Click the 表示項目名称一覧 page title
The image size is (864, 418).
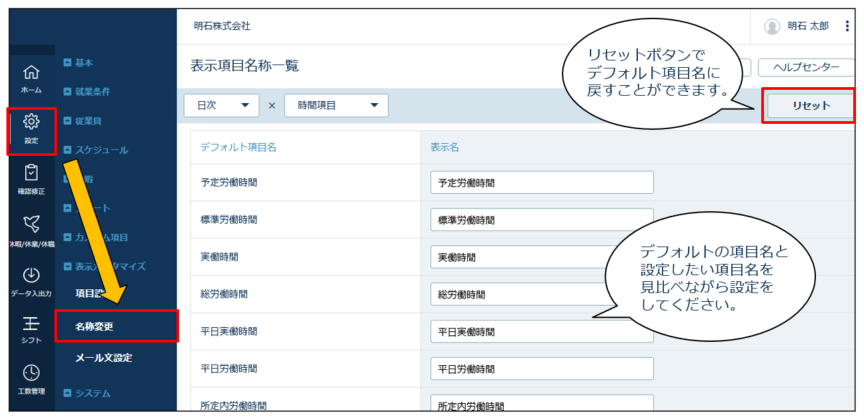pyautogui.click(x=245, y=66)
